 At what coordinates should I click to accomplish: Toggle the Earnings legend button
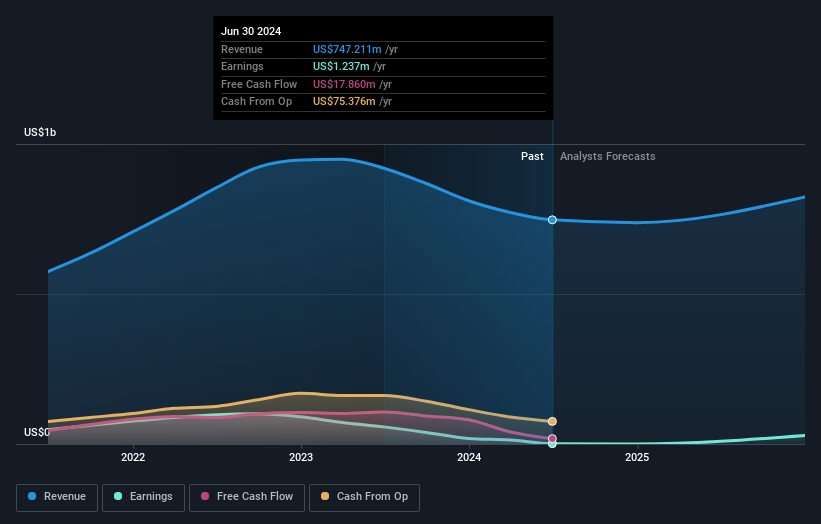(x=143, y=497)
